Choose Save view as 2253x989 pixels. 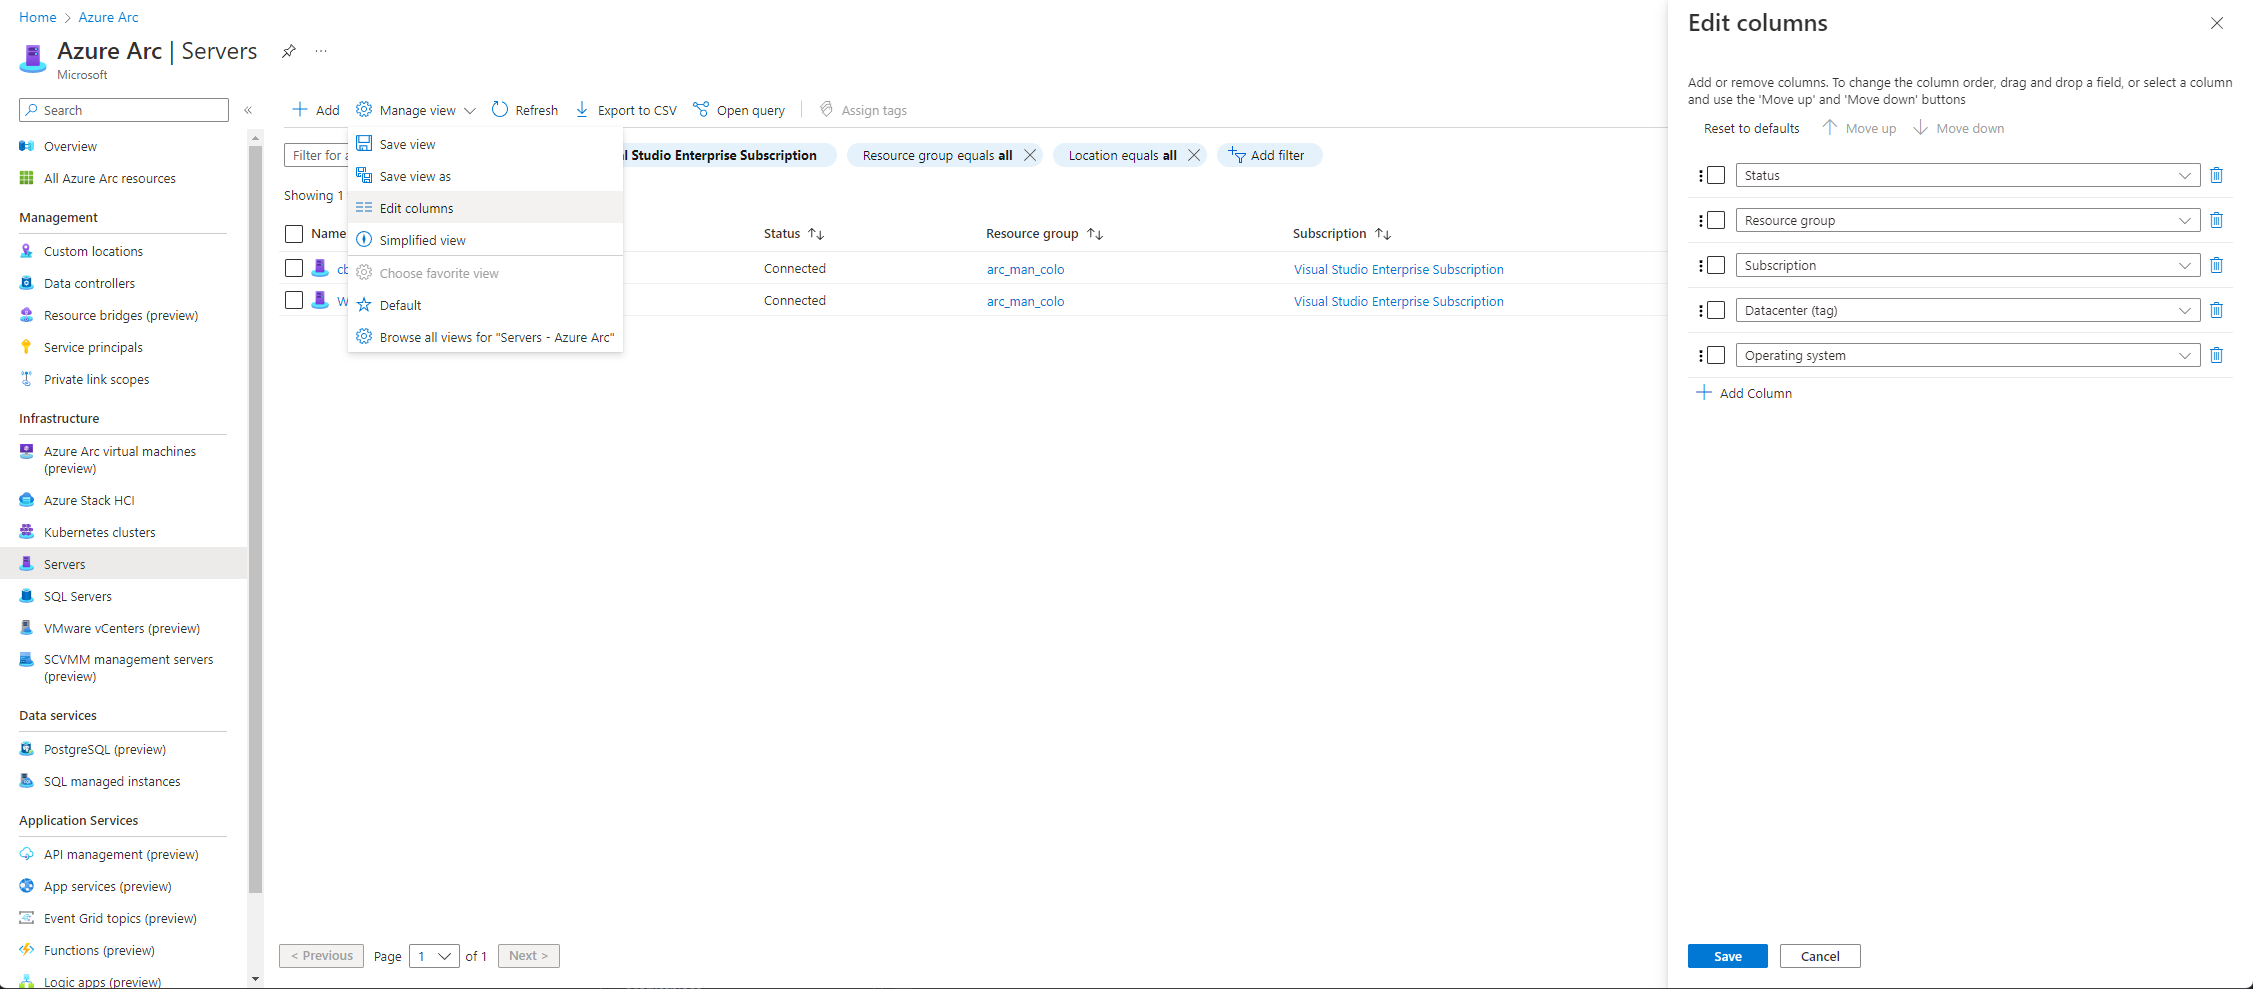pos(485,176)
